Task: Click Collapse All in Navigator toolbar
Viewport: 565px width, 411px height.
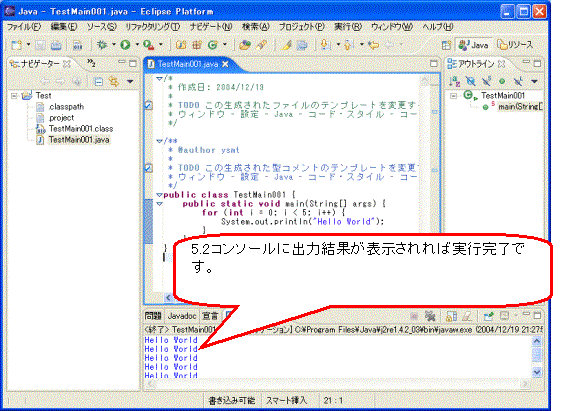Action: 98,81
